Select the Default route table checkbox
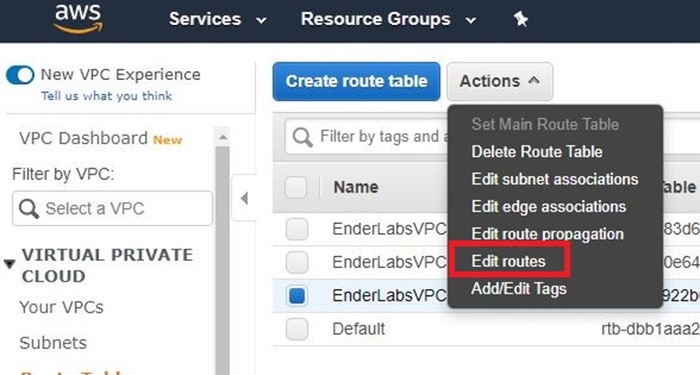 [297, 329]
